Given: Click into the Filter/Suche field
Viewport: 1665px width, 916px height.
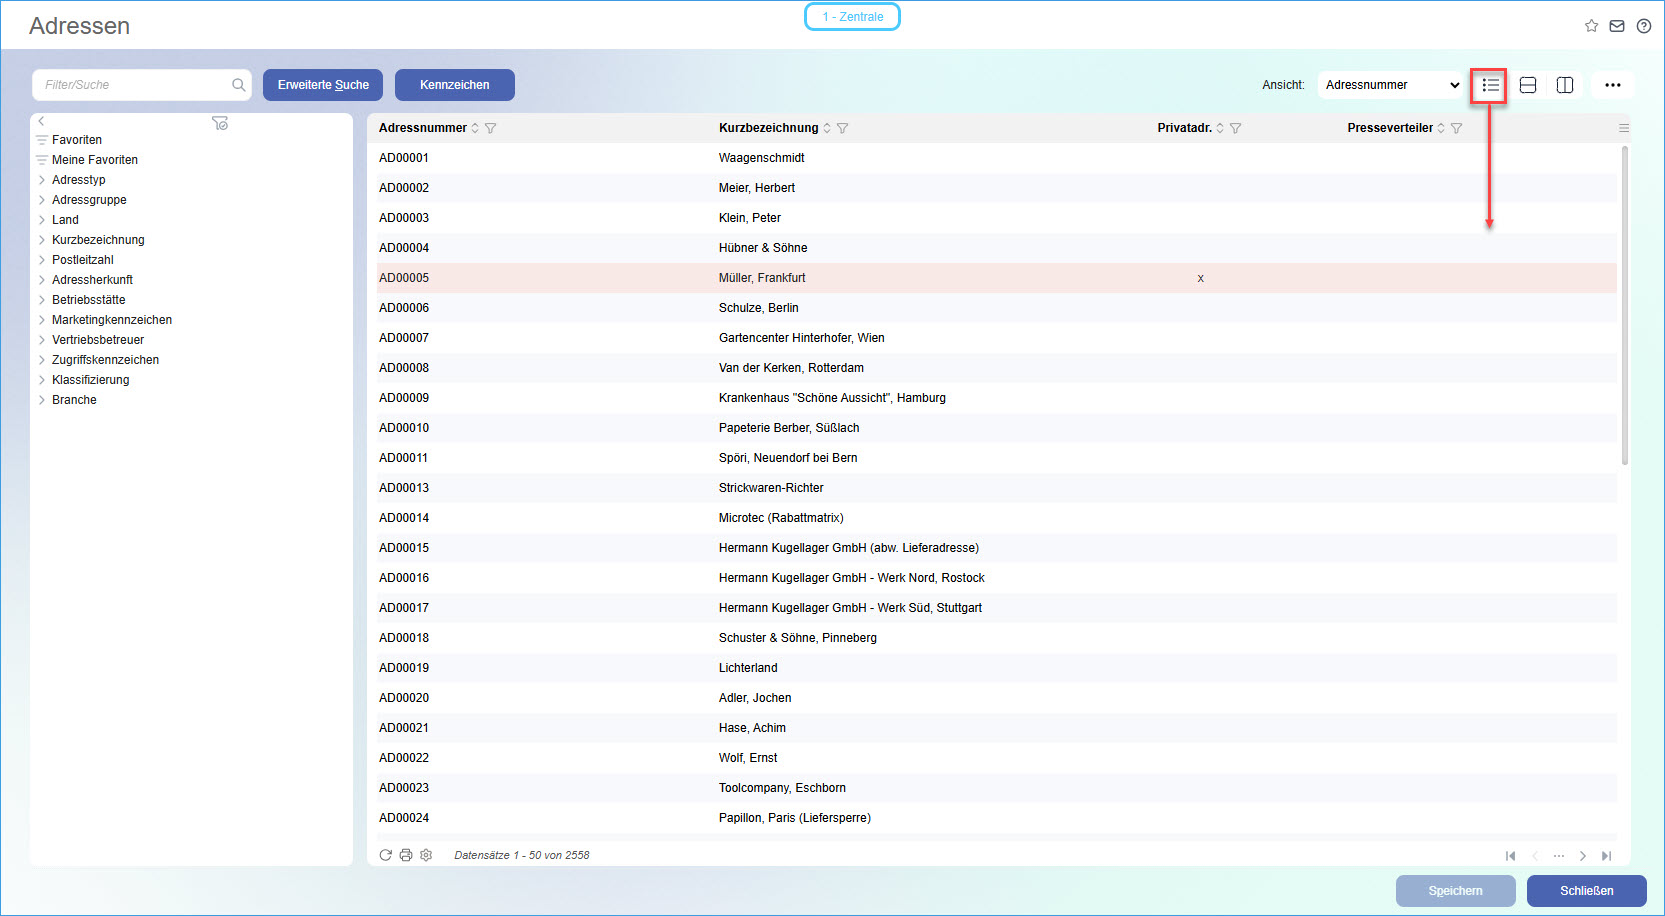Looking at the screenshot, I should (x=135, y=85).
